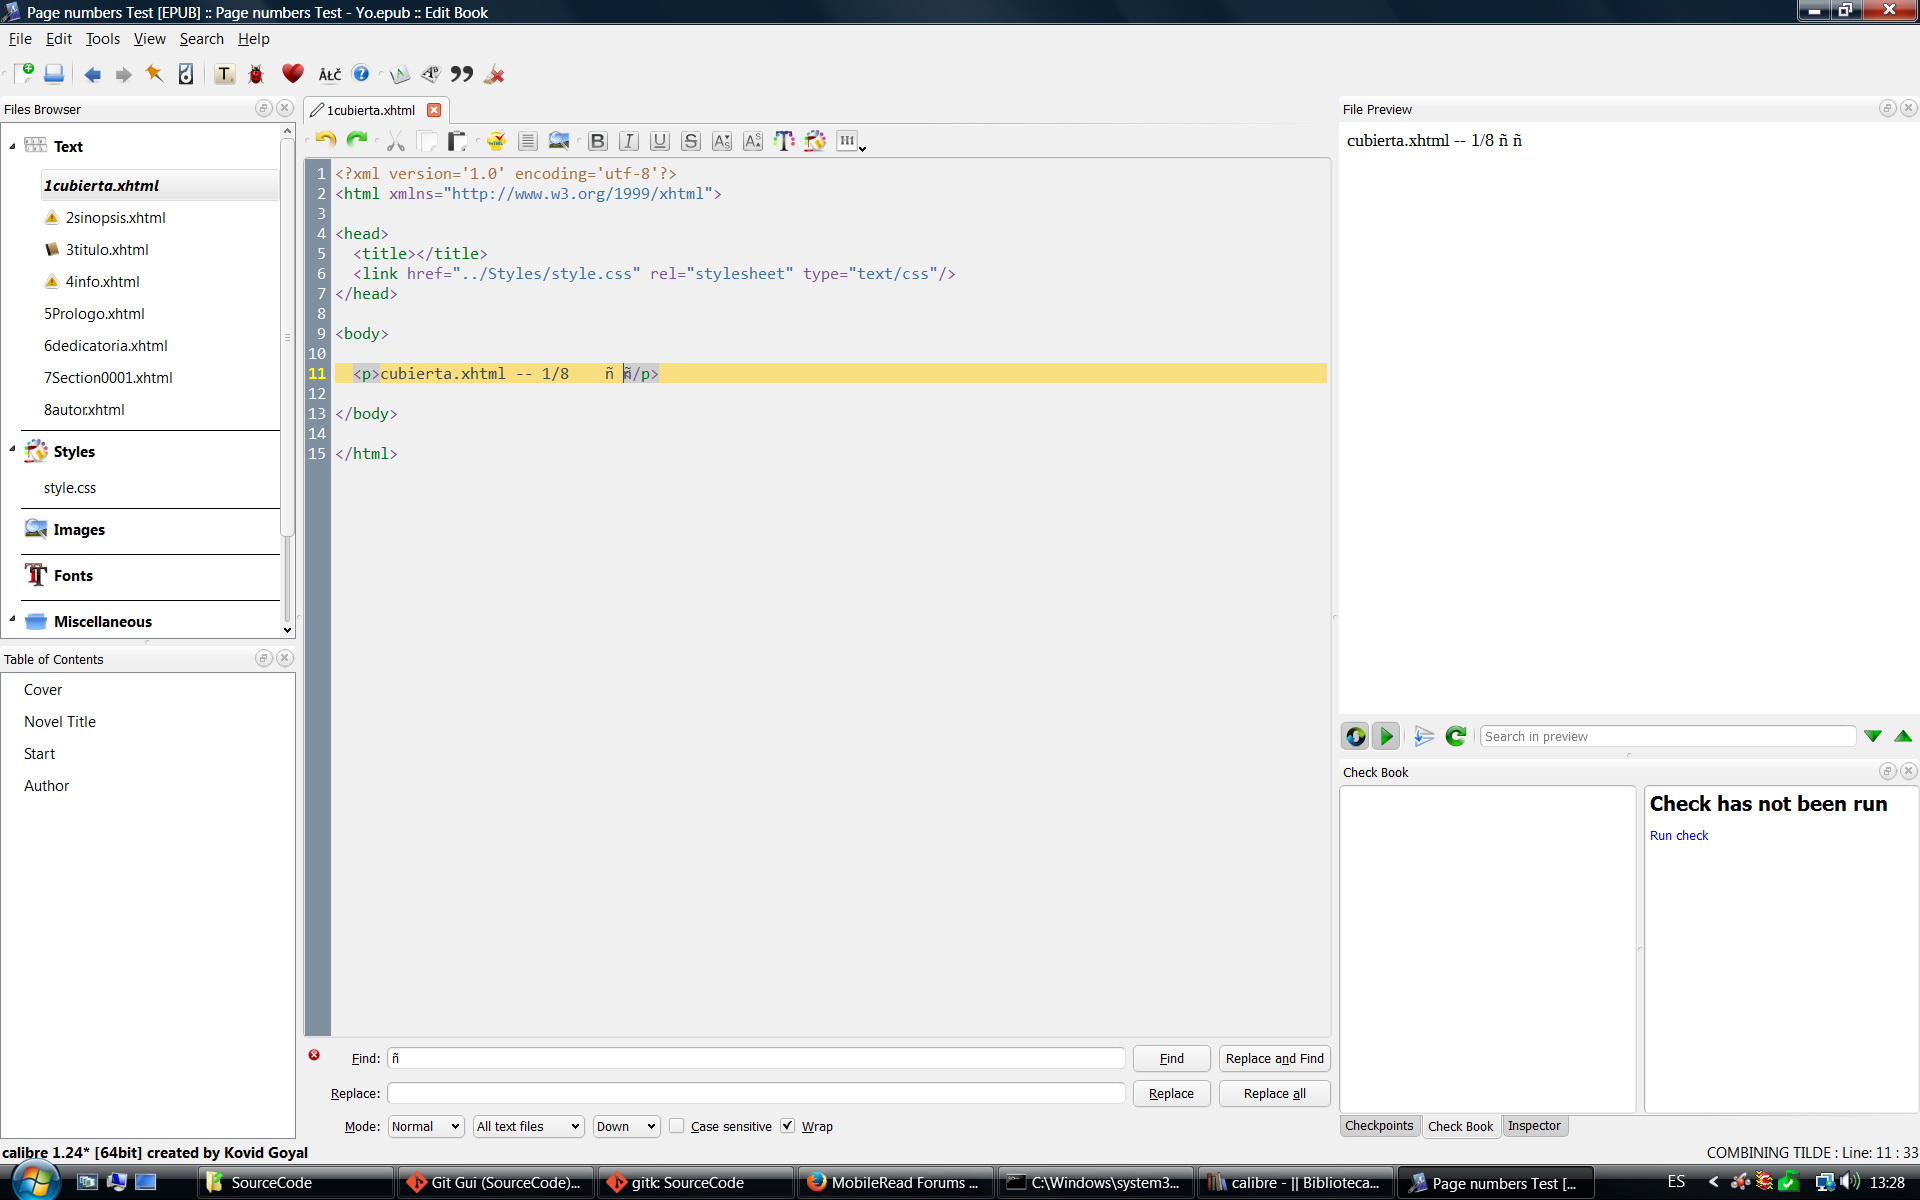Click the red heart beautify icon
Screen dimensions: 1920x1200
292,74
